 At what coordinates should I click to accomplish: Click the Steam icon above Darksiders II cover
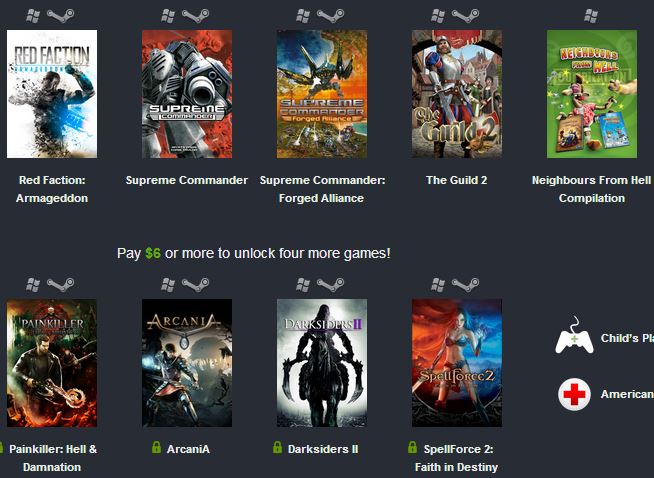coord(330,285)
